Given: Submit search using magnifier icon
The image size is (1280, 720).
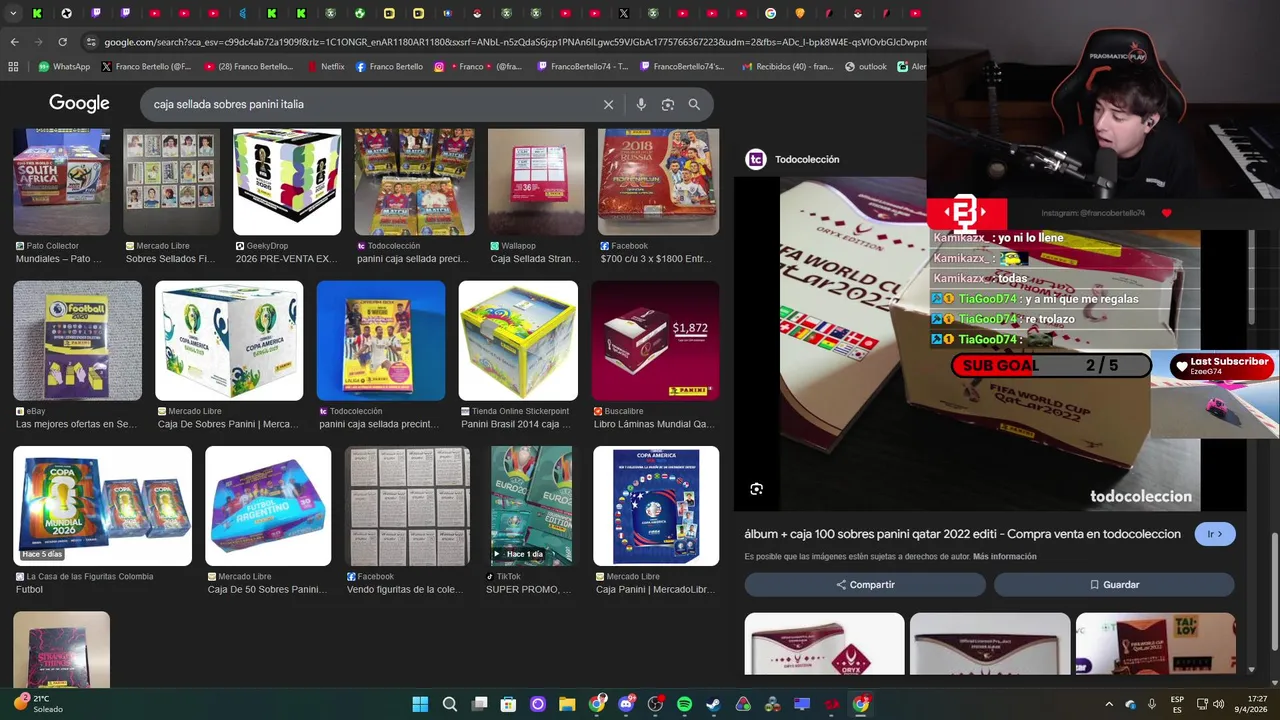Looking at the screenshot, I should [694, 104].
